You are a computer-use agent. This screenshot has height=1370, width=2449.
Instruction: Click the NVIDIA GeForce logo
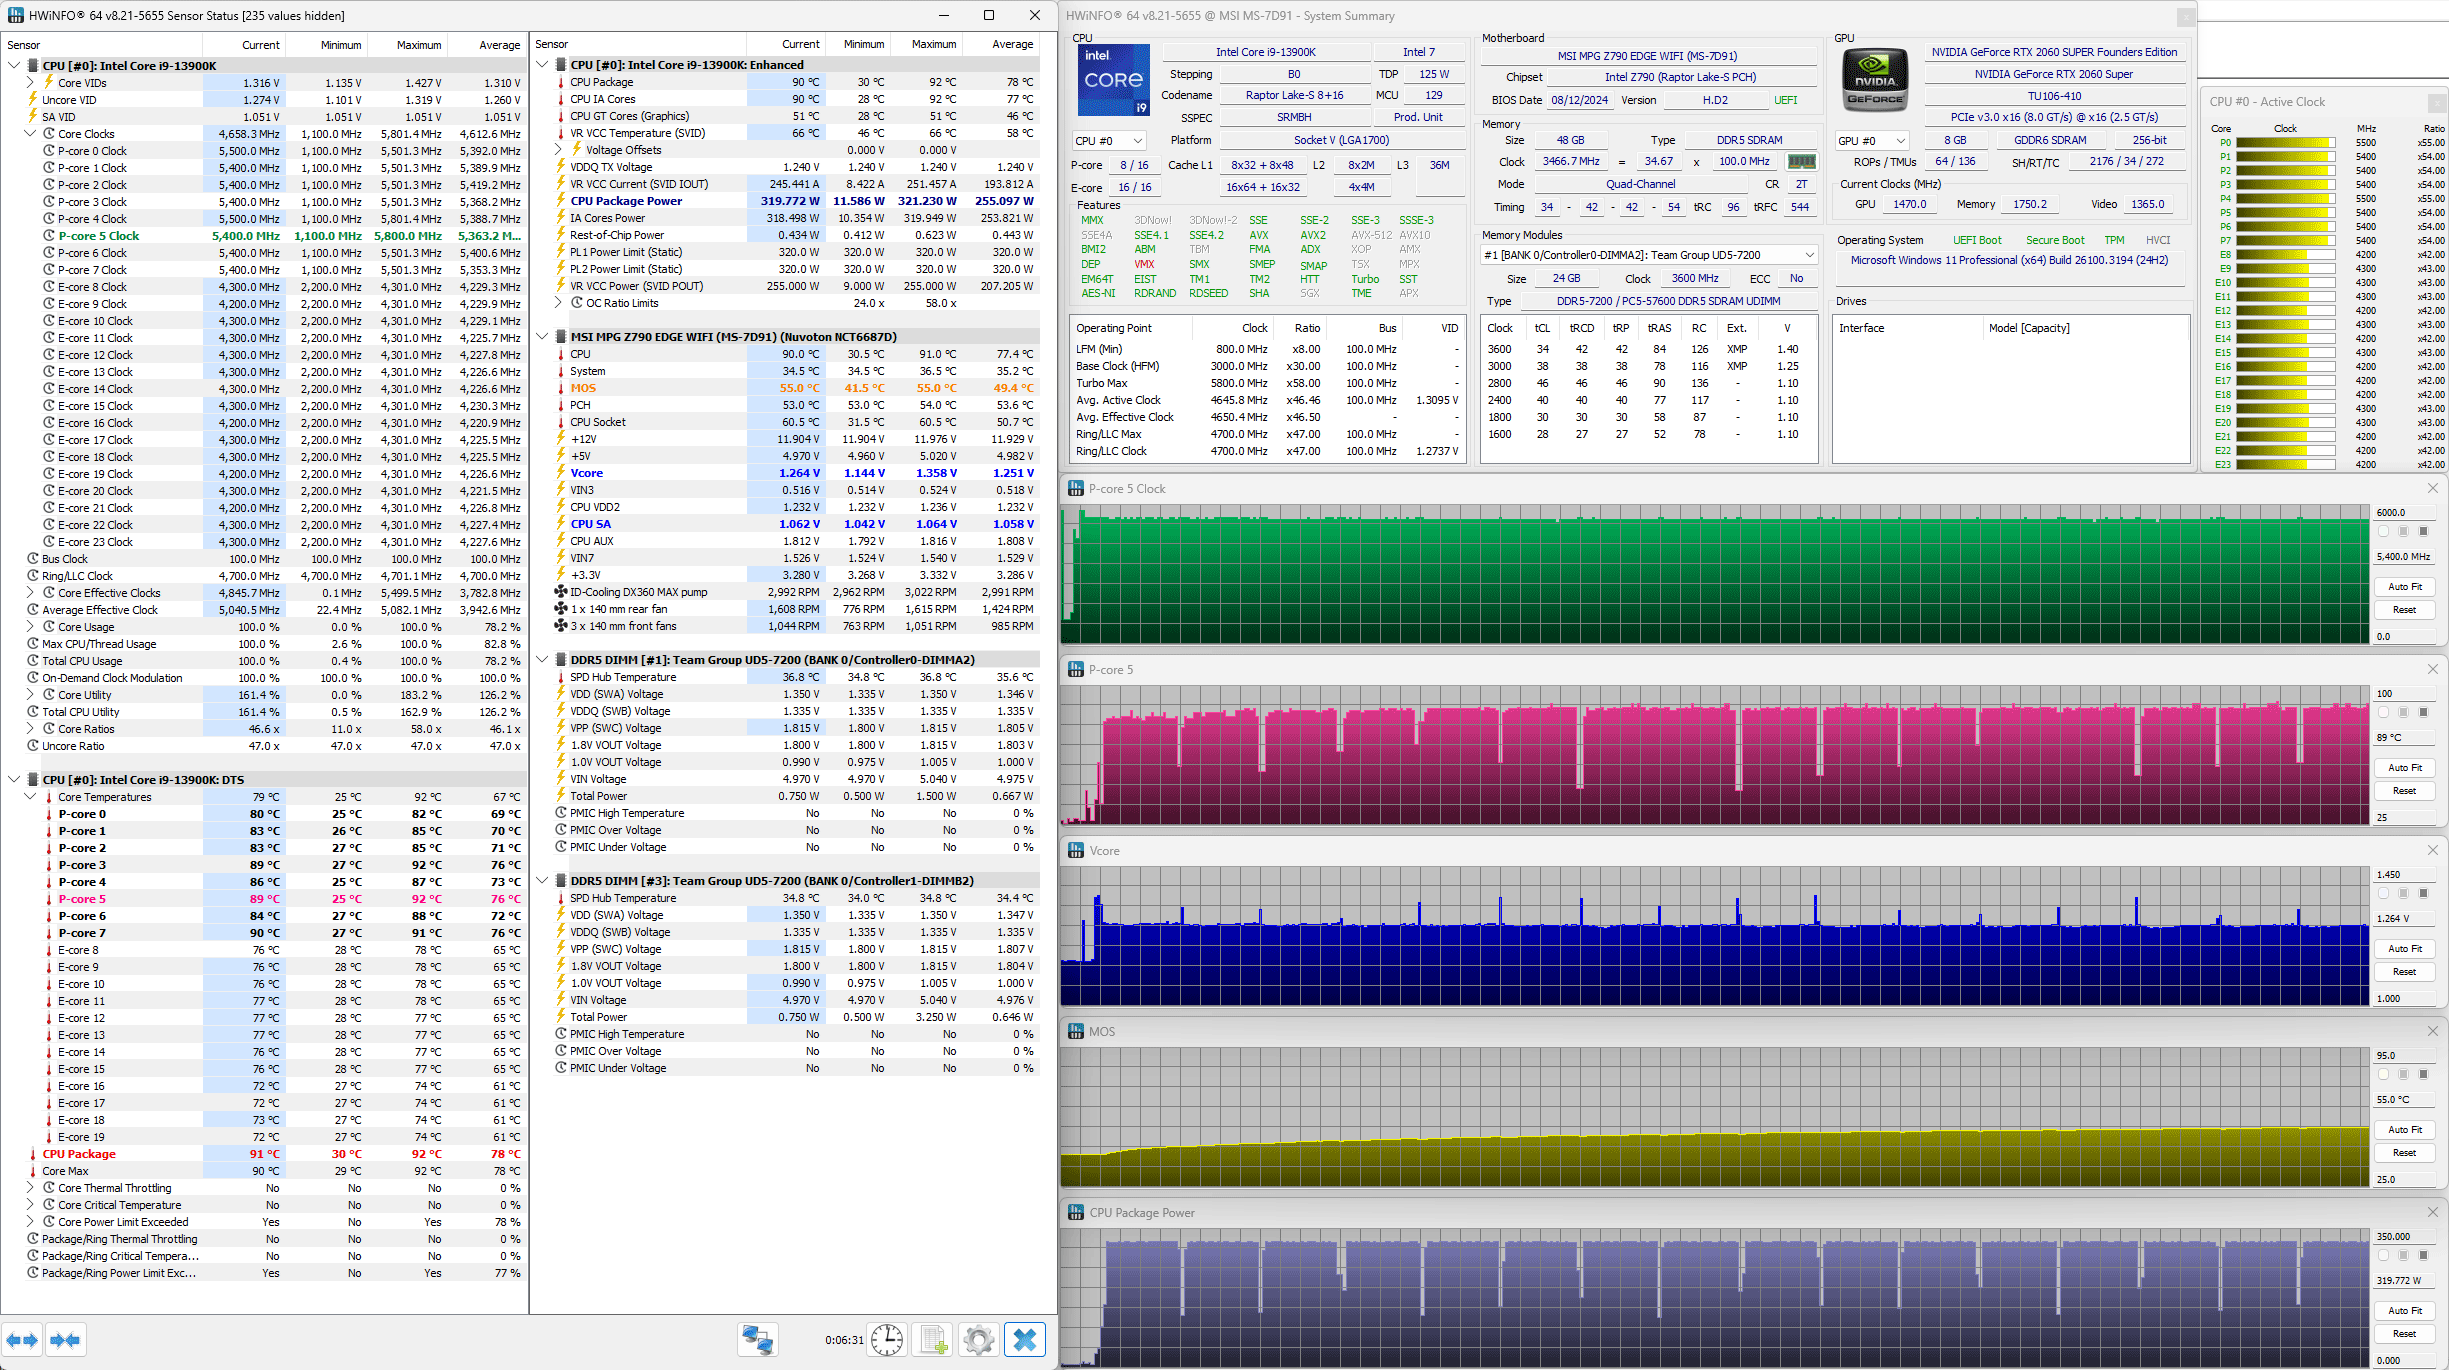[1875, 80]
